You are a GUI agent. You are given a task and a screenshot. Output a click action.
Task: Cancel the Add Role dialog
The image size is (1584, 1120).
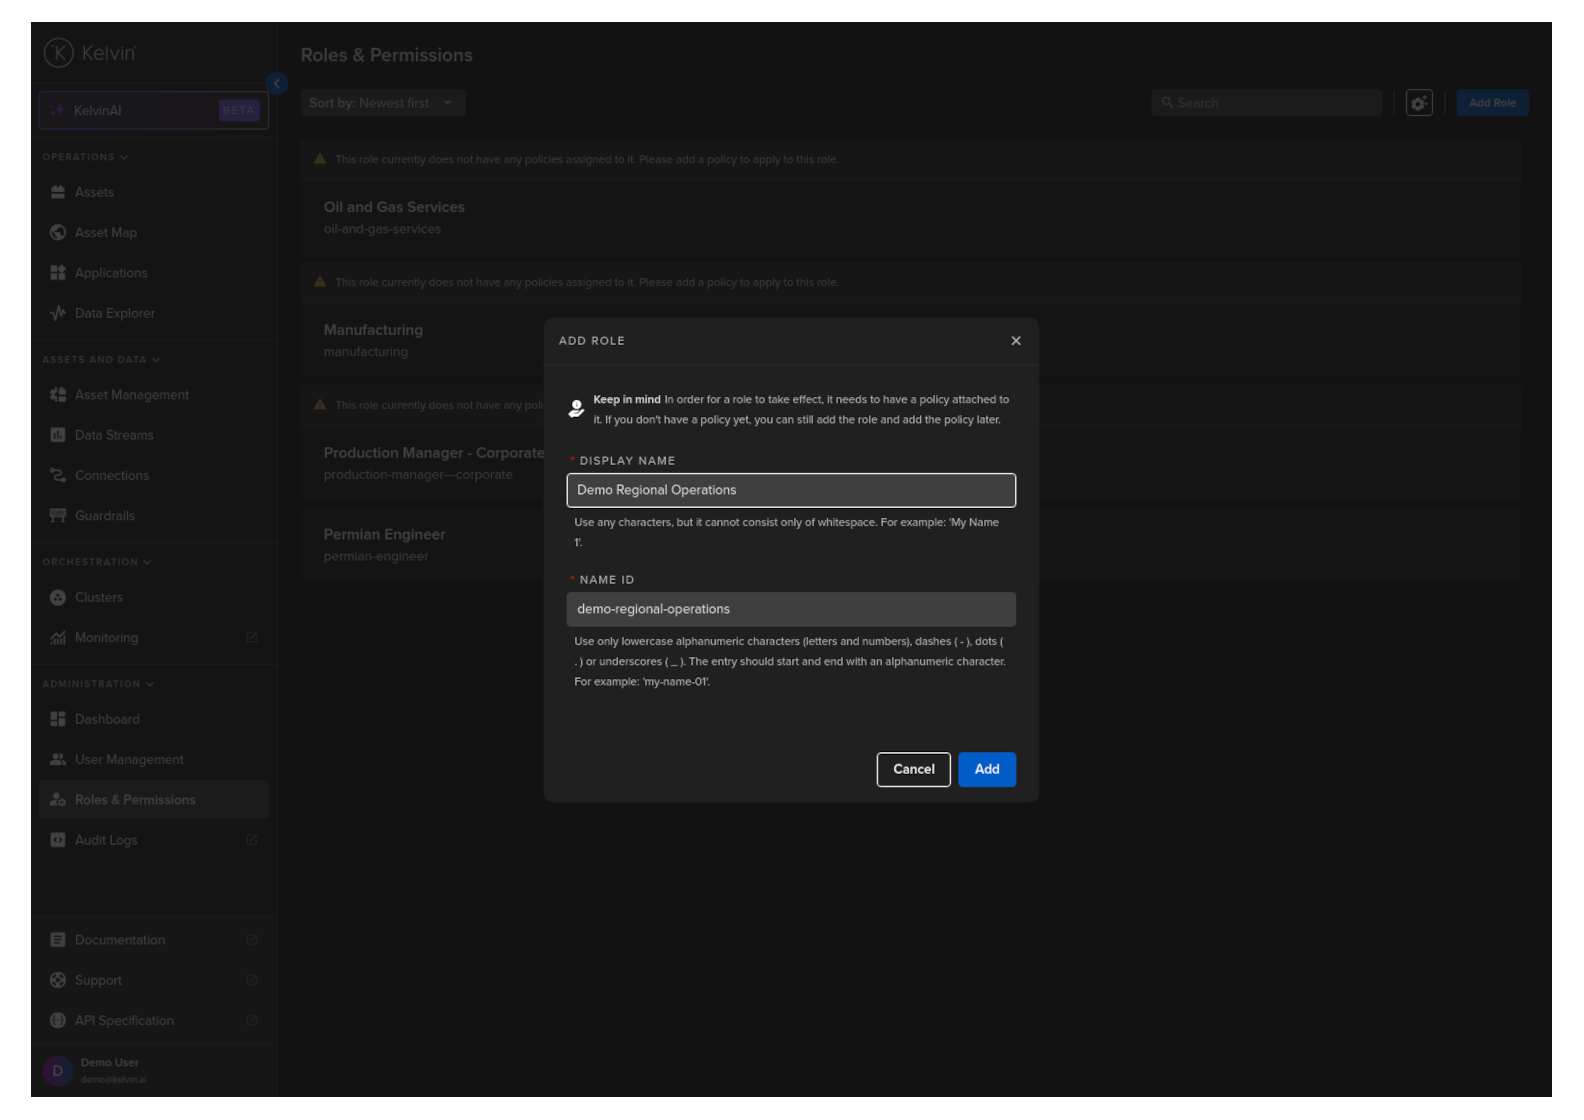tap(913, 770)
